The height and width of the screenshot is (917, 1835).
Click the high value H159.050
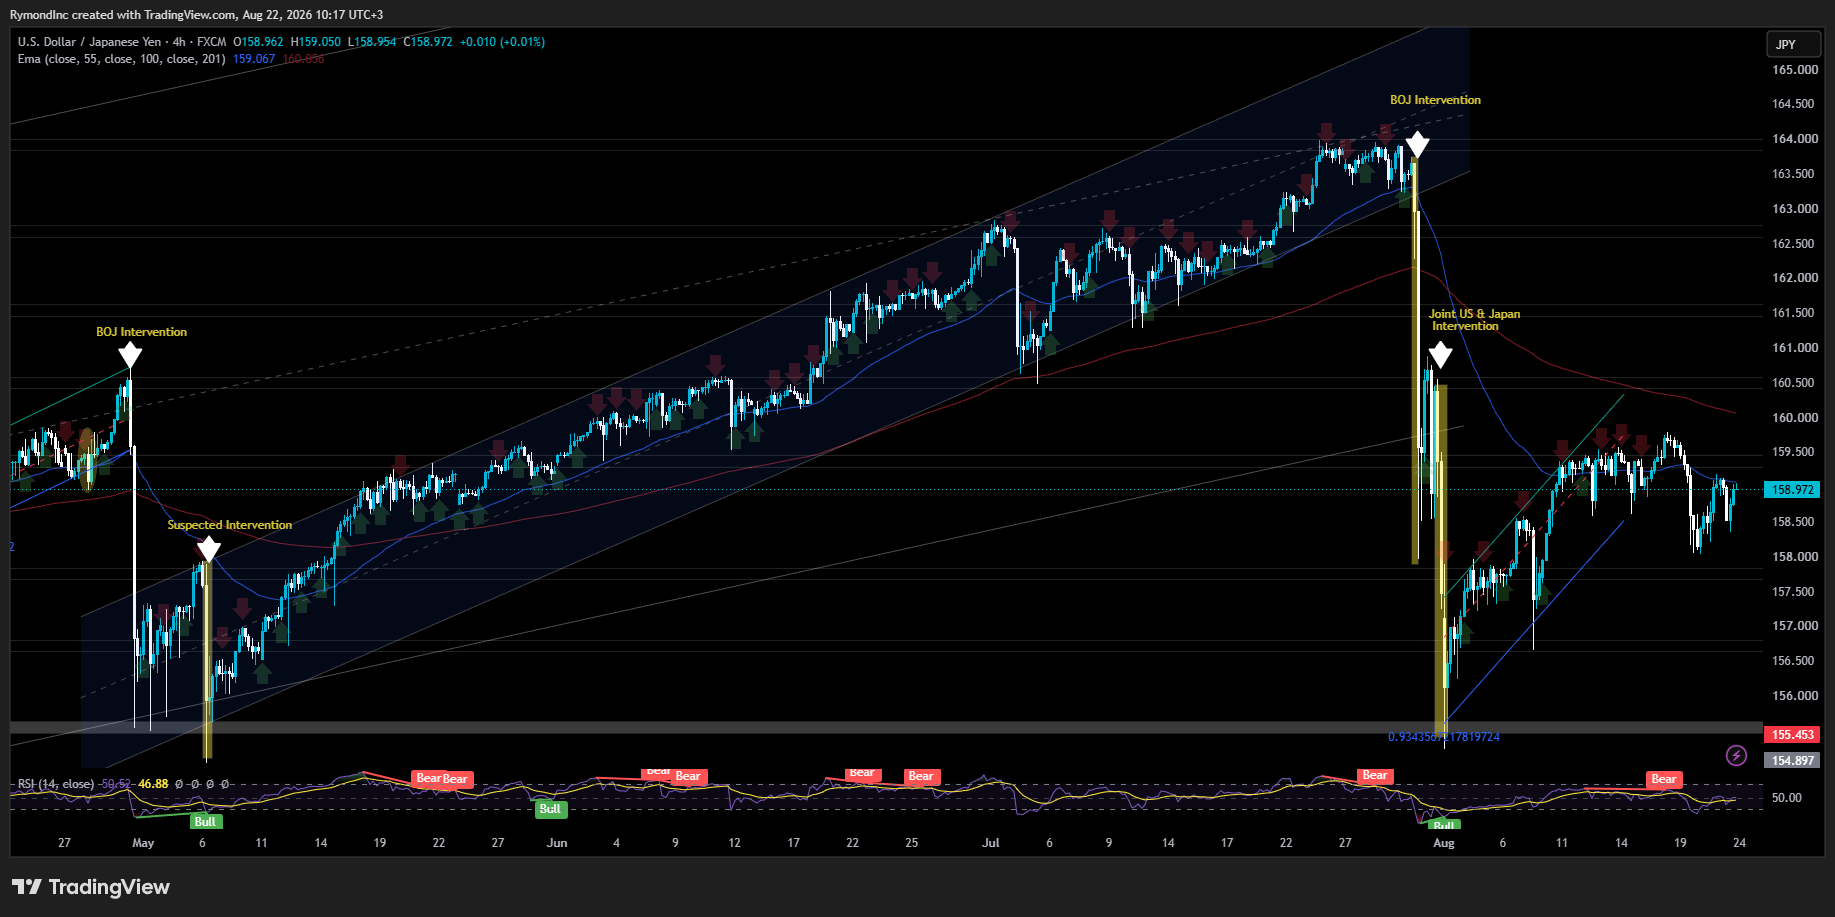(x=316, y=42)
